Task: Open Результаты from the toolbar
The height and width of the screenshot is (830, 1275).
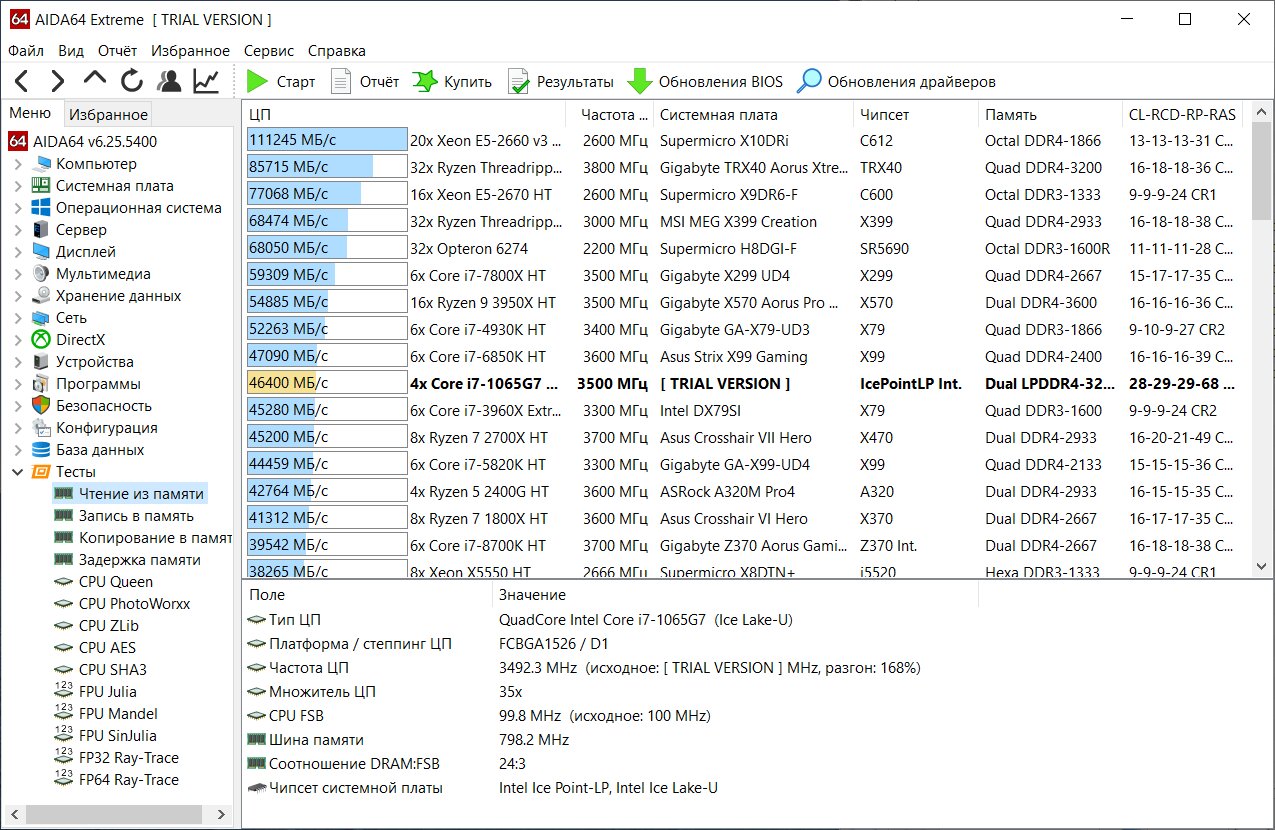Action: point(560,81)
